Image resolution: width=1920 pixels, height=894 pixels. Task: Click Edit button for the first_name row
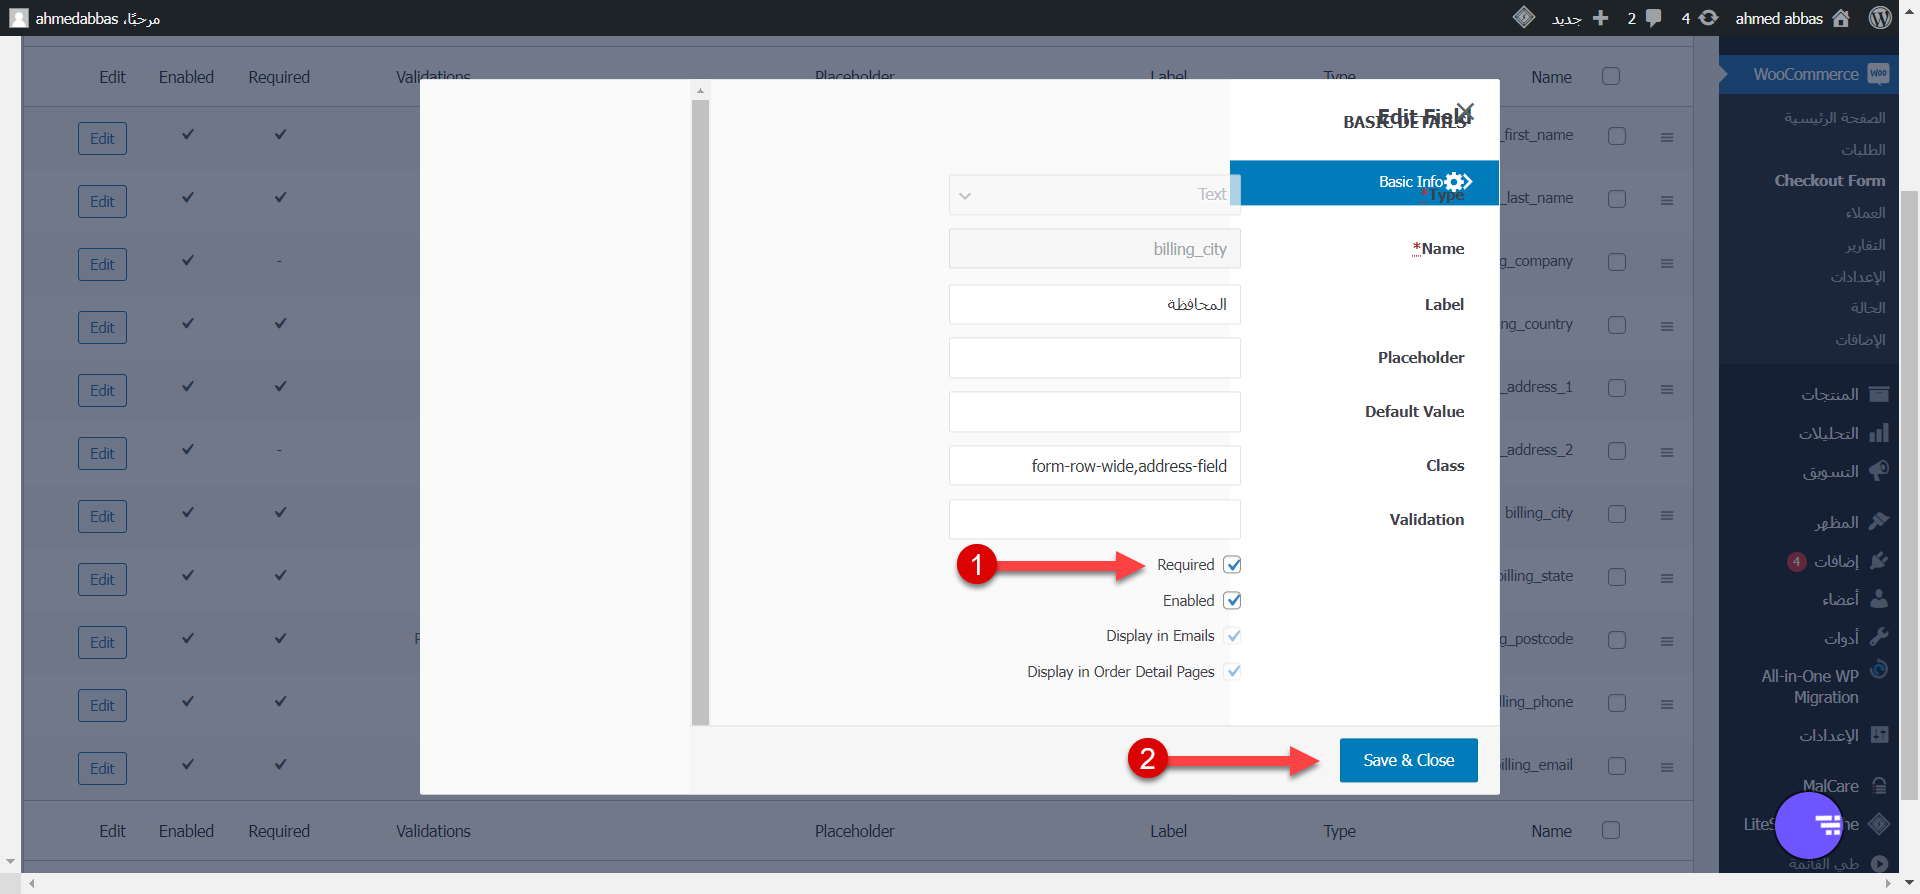102,139
